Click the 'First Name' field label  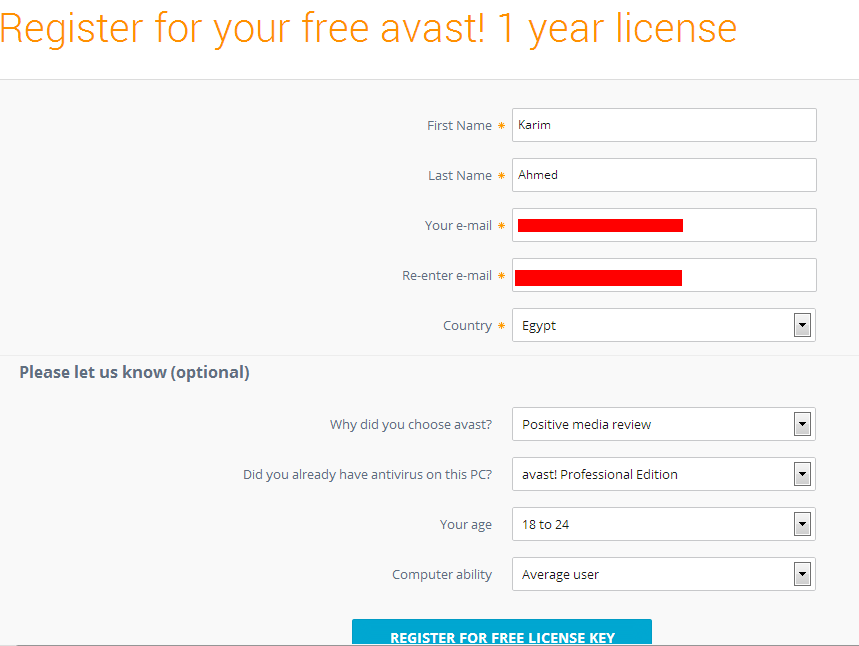coord(459,126)
